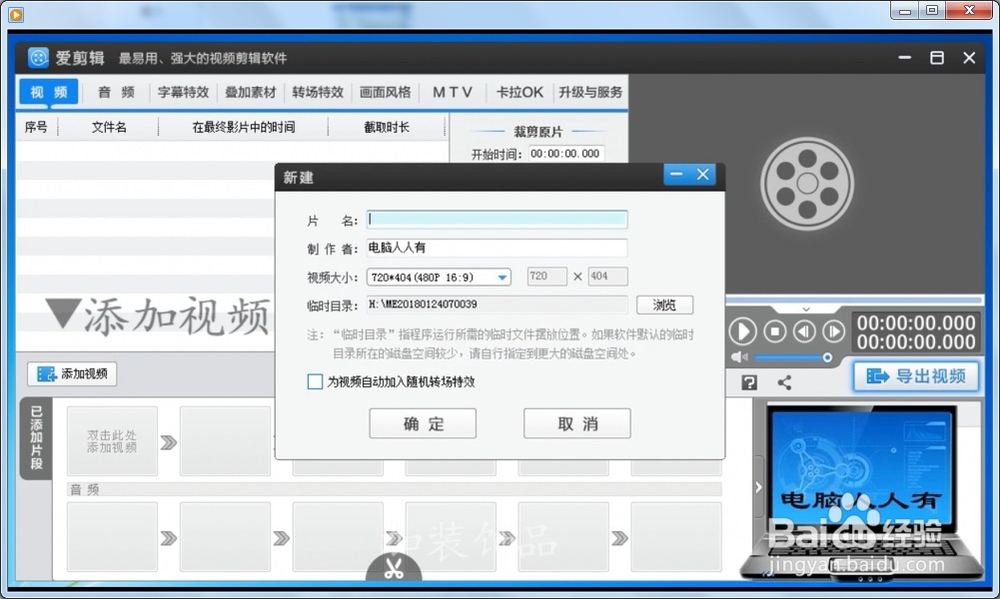The height and width of the screenshot is (599, 1000).
Task: Click the stop playback button
Action: click(x=775, y=331)
